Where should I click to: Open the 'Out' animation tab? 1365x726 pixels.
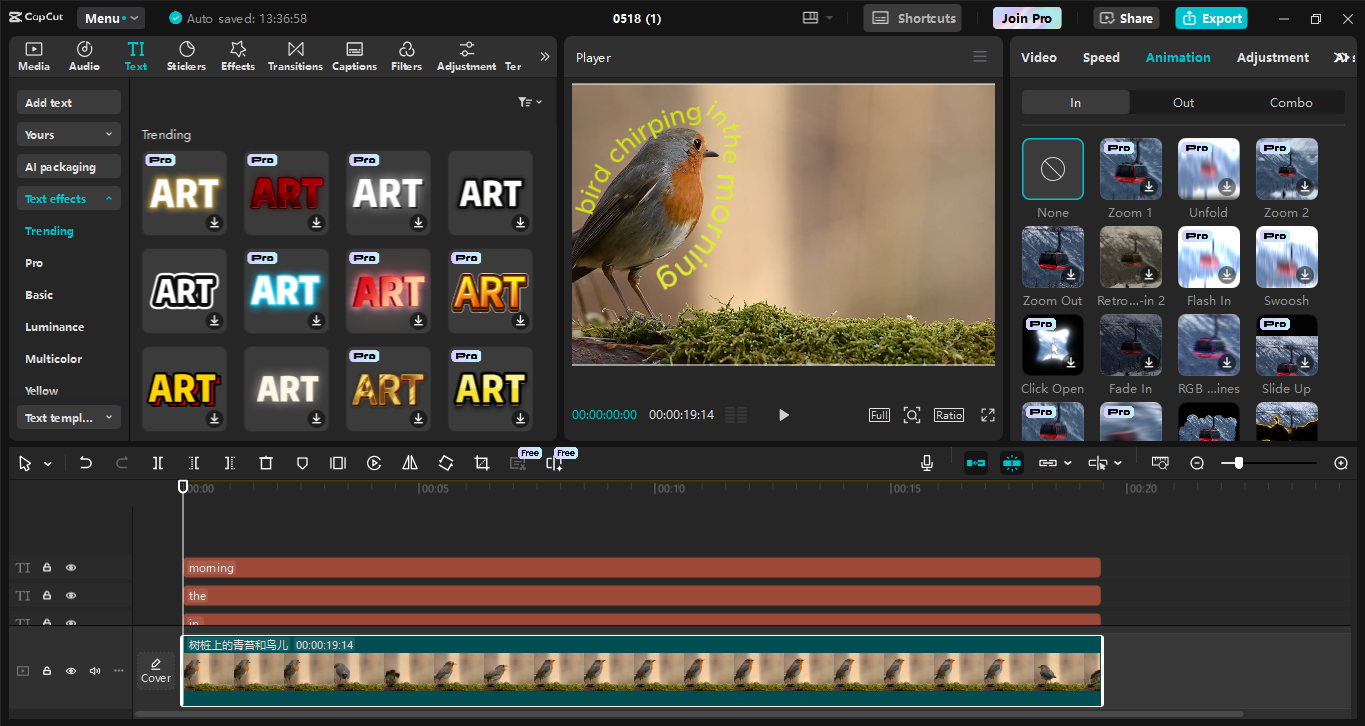1183,102
